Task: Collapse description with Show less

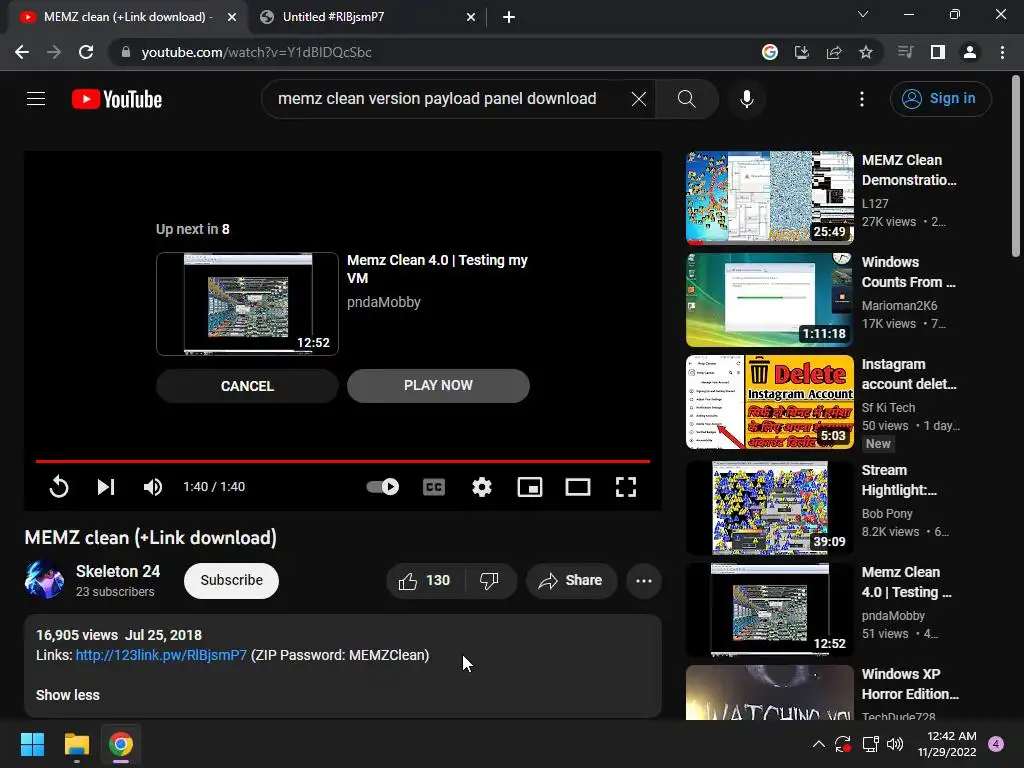Action: 68,695
